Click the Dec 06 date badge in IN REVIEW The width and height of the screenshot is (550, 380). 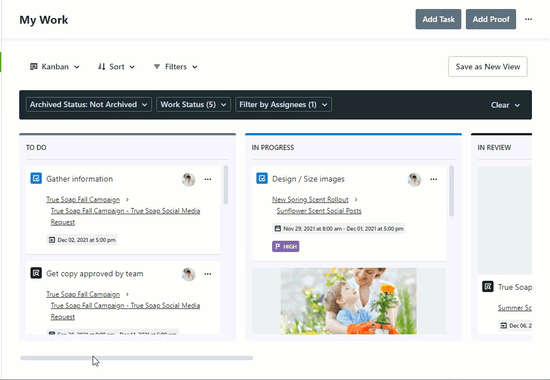click(515, 326)
